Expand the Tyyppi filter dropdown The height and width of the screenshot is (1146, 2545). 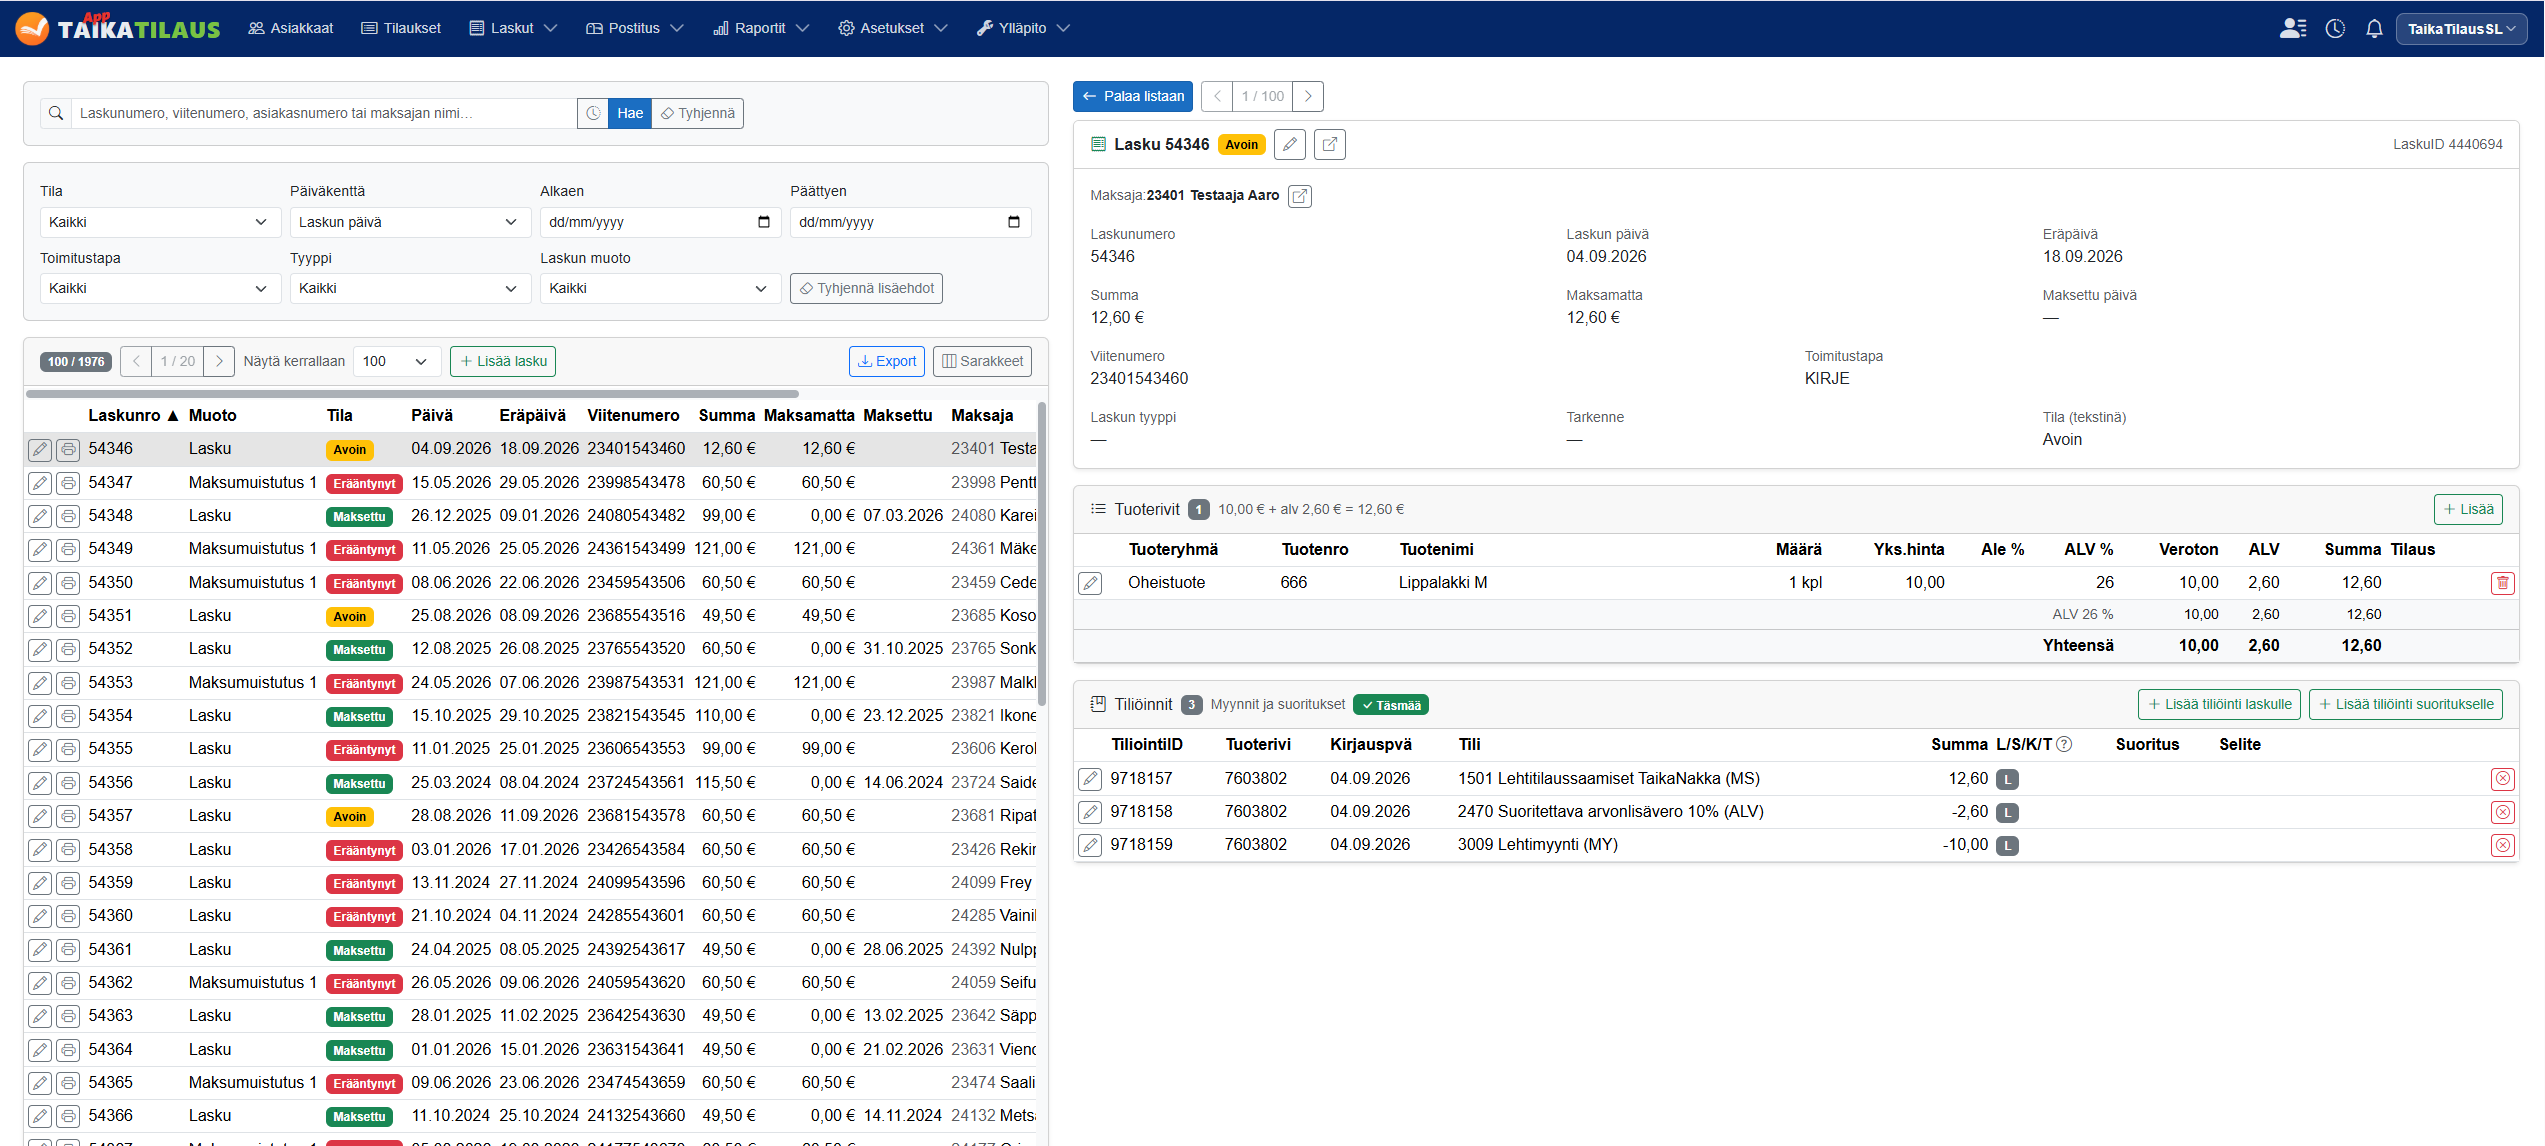pyautogui.click(x=410, y=288)
